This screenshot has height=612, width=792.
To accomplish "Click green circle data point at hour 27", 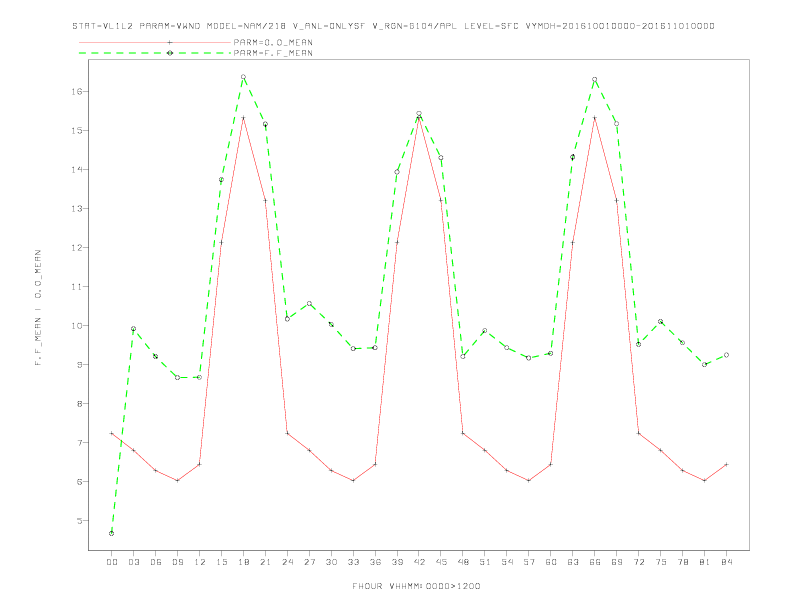I will tap(309, 303).
